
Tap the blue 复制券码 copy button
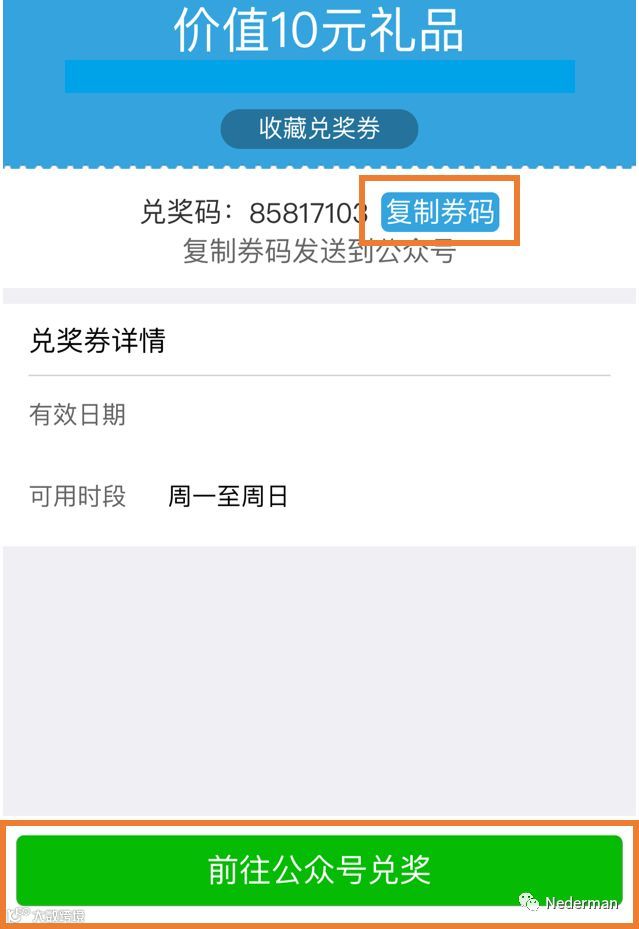pyautogui.click(x=440, y=212)
